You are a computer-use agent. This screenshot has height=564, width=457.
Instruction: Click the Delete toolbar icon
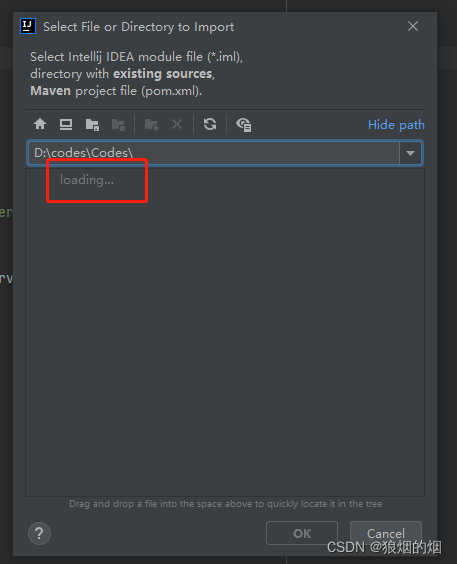coord(177,124)
